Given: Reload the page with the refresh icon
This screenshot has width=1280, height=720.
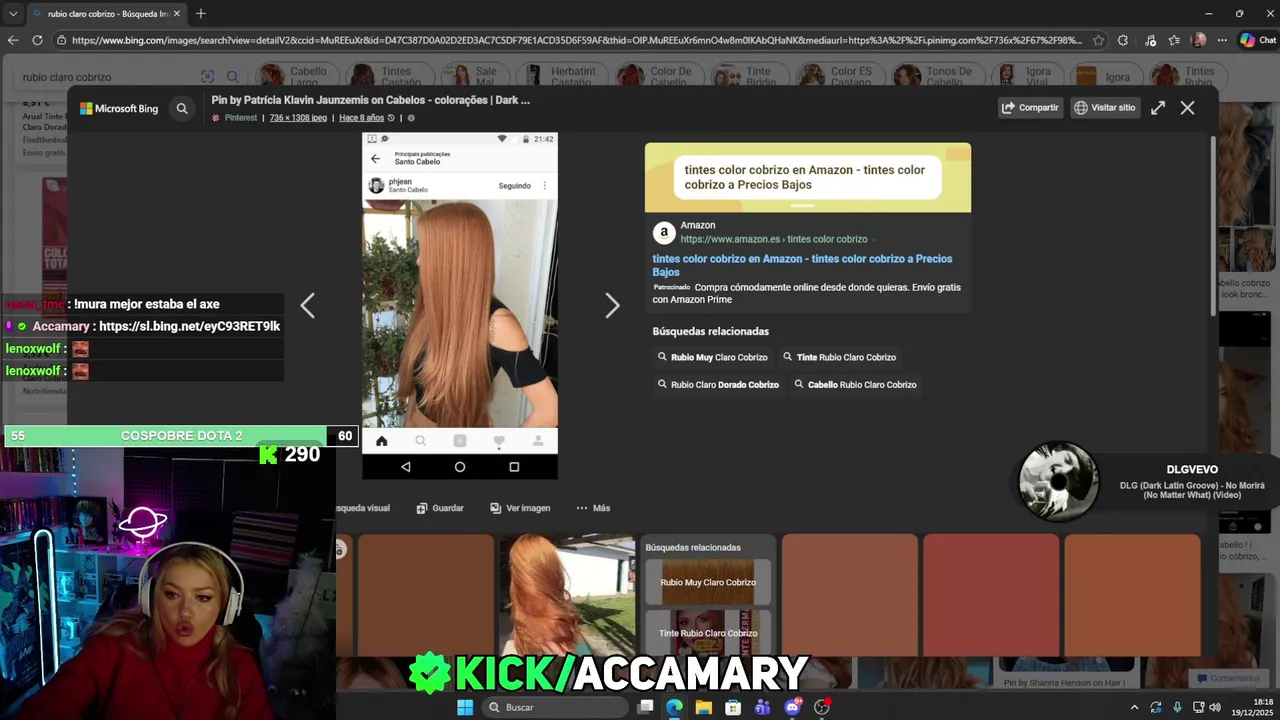Looking at the screenshot, I should (37, 40).
